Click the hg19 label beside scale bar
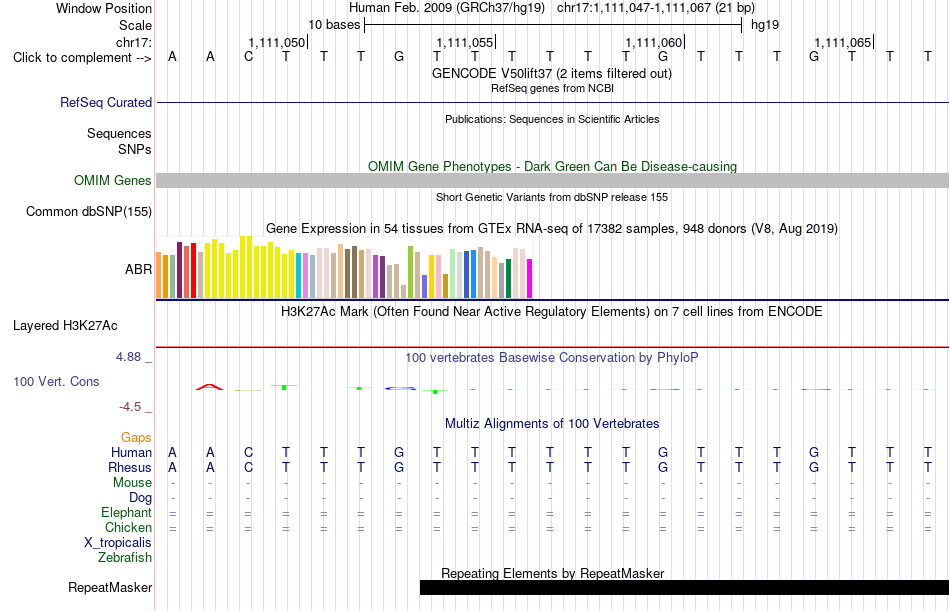Screen dimensions: 950x611 pyautogui.click(x=765, y=25)
